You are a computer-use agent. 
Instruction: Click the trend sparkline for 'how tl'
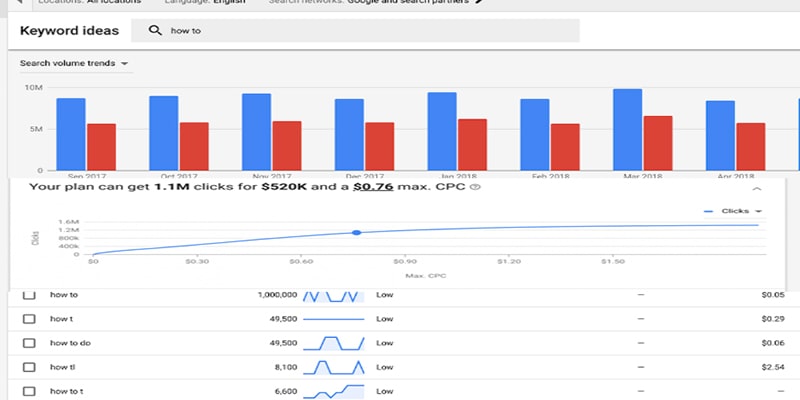coord(334,367)
